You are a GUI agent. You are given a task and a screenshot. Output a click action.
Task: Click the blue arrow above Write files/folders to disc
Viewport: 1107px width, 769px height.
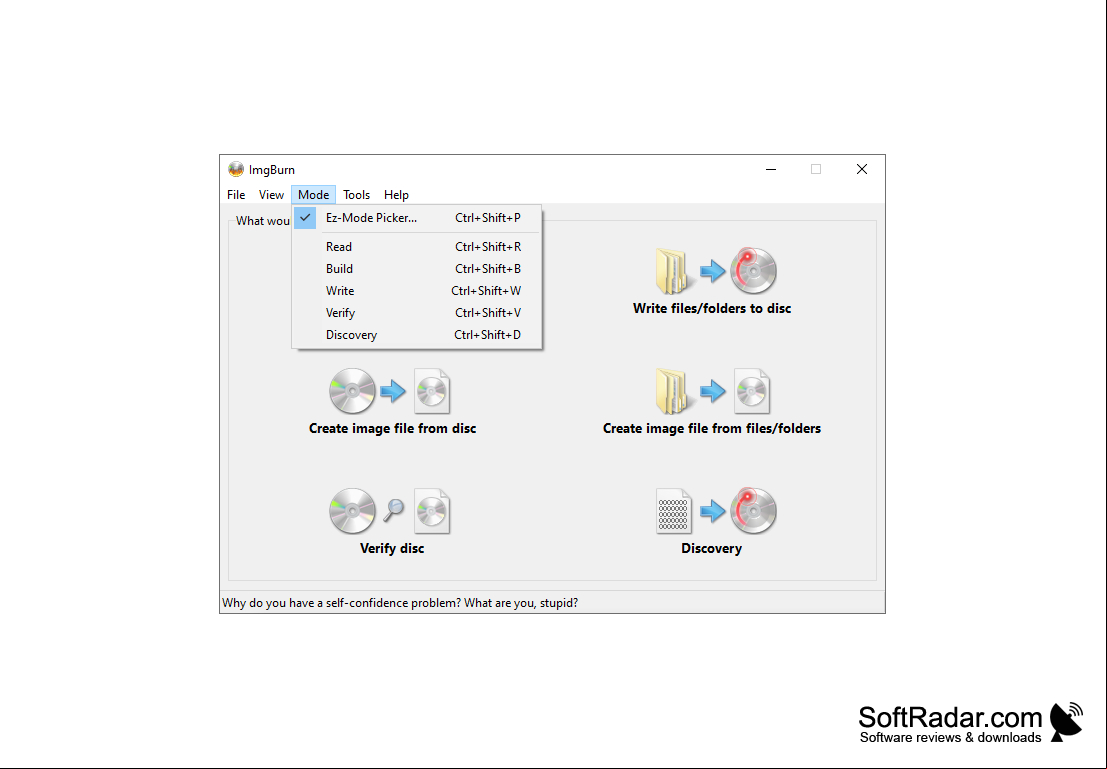tap(712, 270)
